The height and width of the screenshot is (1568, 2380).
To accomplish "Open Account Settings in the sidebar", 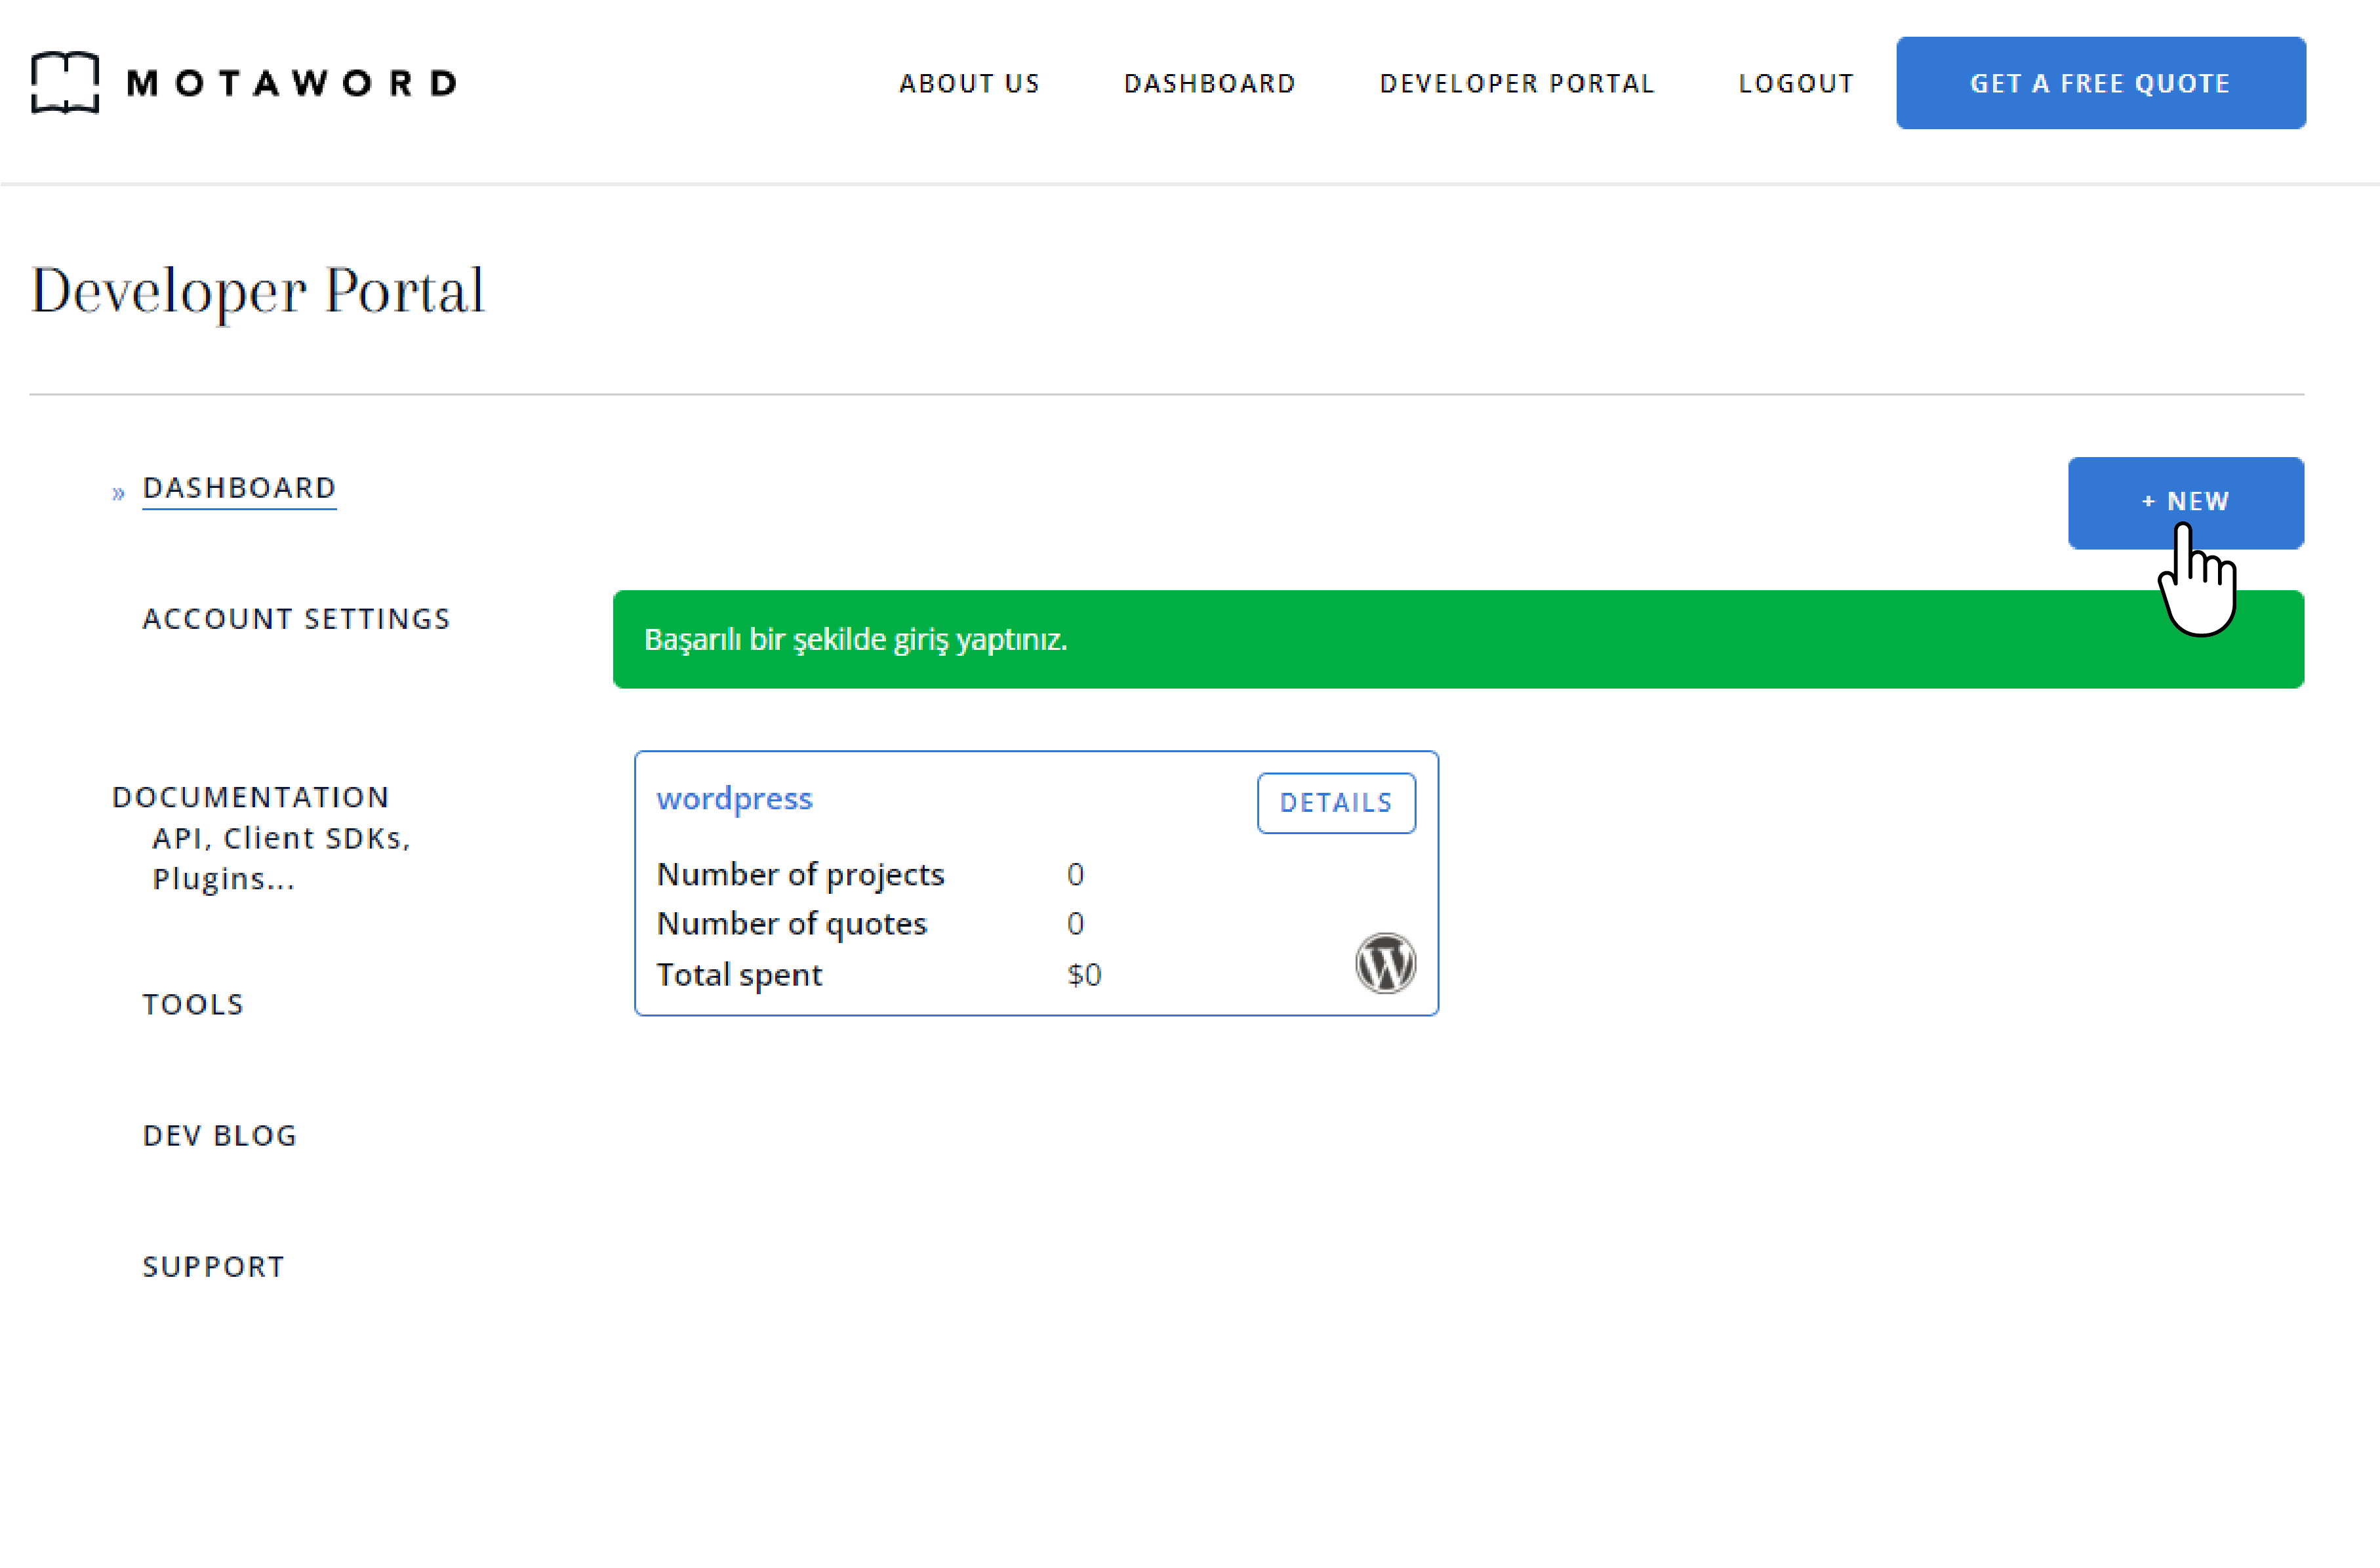I will click(x=296, y=619).
